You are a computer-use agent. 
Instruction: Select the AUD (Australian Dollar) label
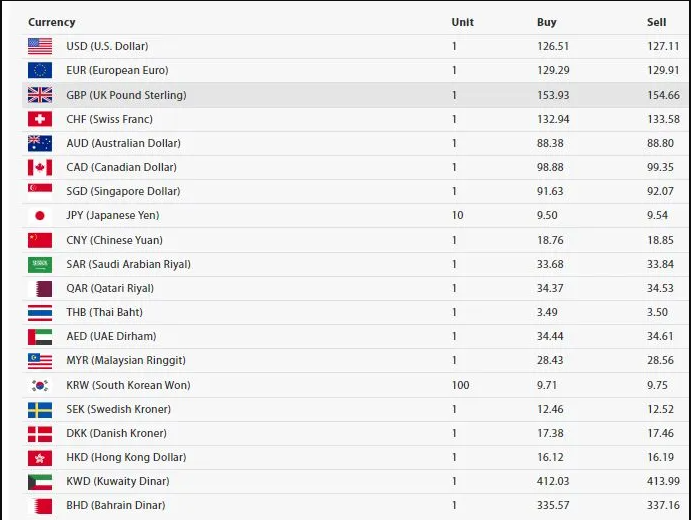(x=123, y=143)
